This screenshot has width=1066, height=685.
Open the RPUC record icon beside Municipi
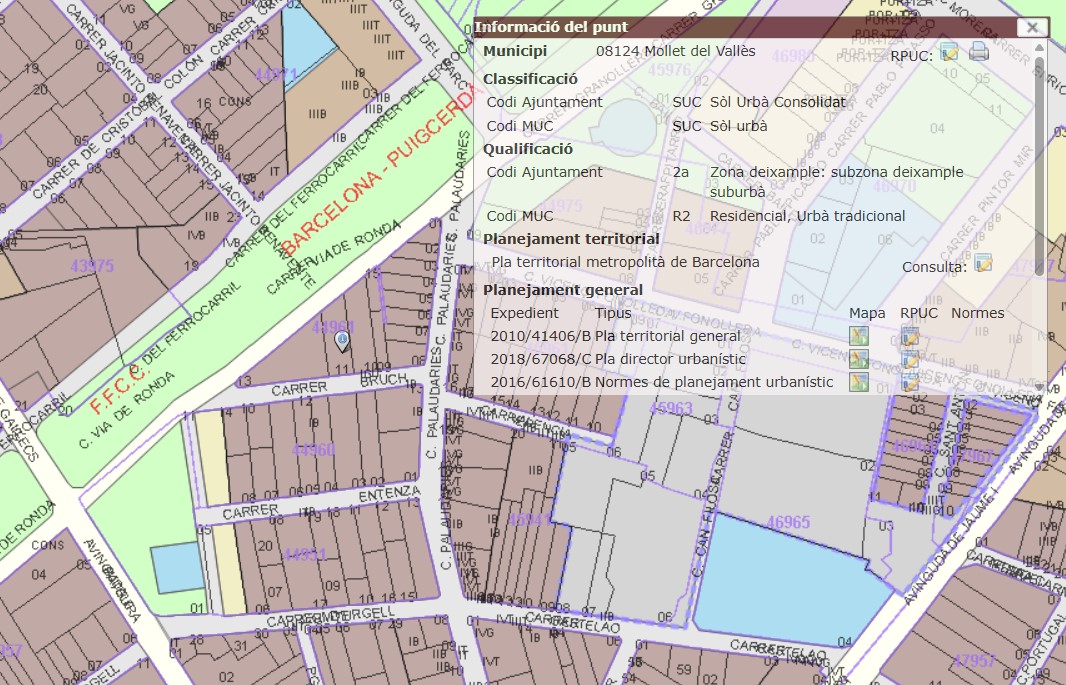point(949,52)
